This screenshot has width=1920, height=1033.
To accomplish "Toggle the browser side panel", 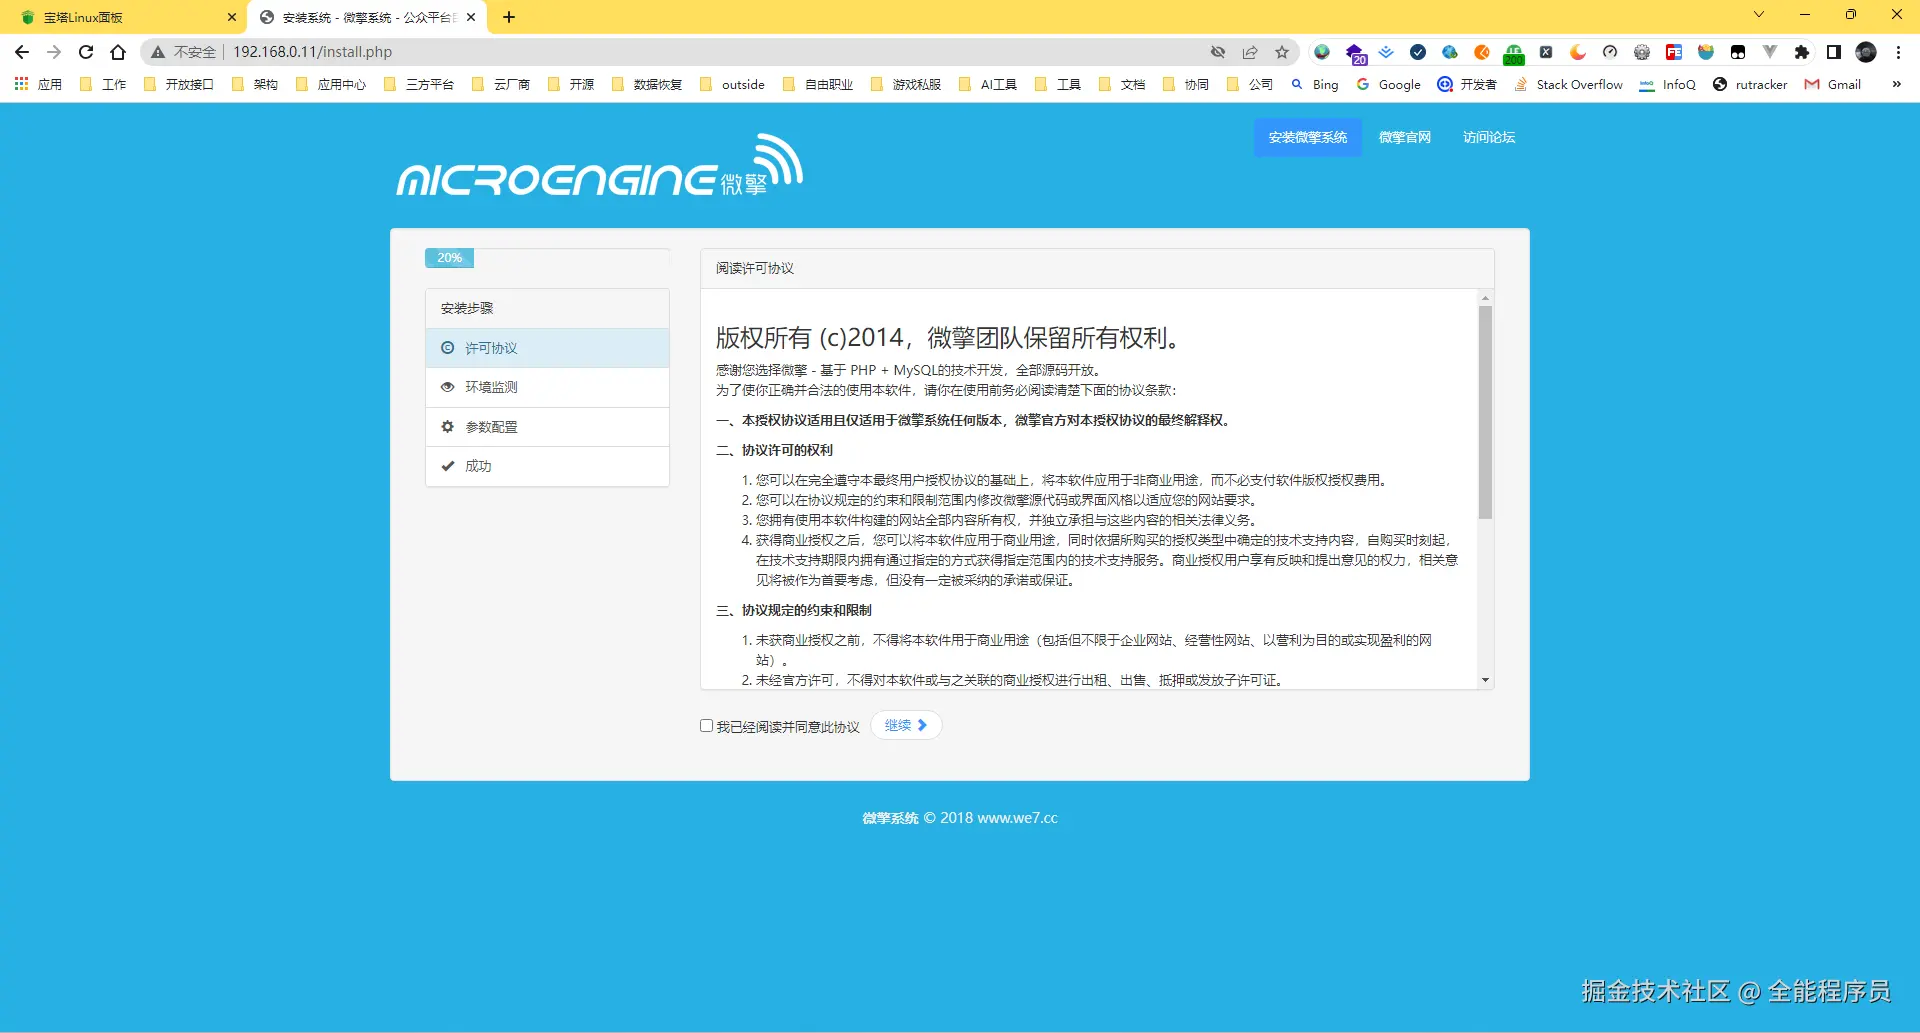I will point(1834,52).
